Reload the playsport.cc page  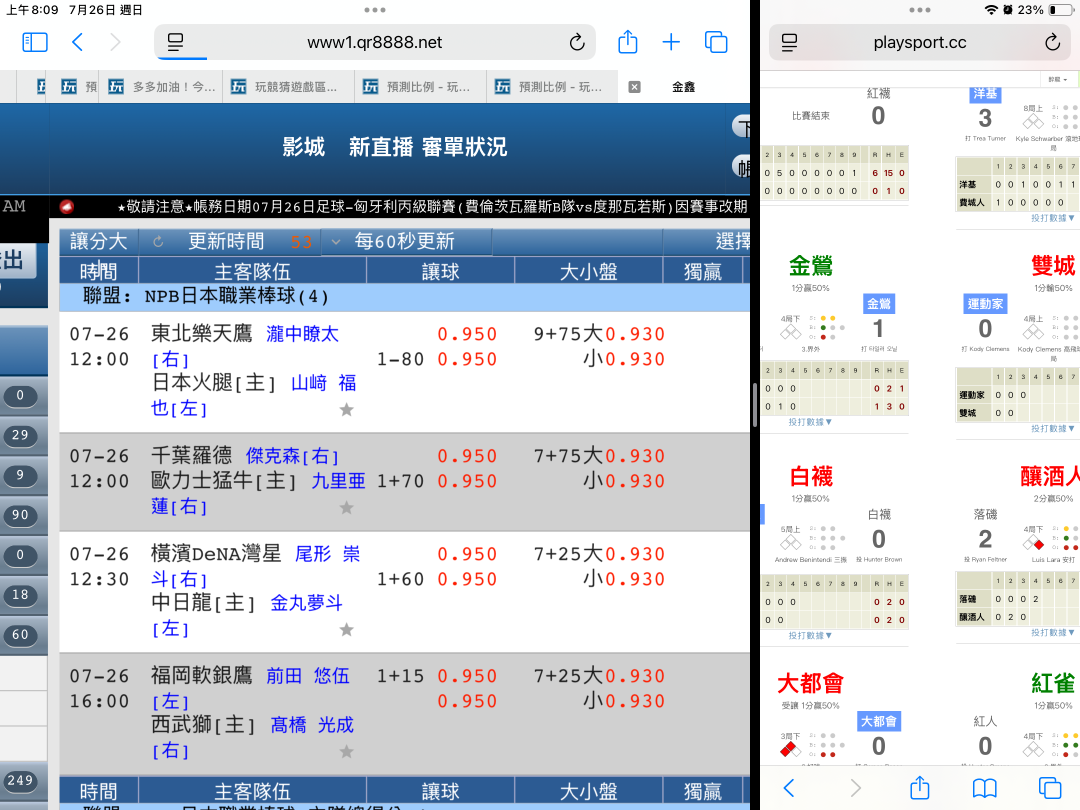(1052, 43)
